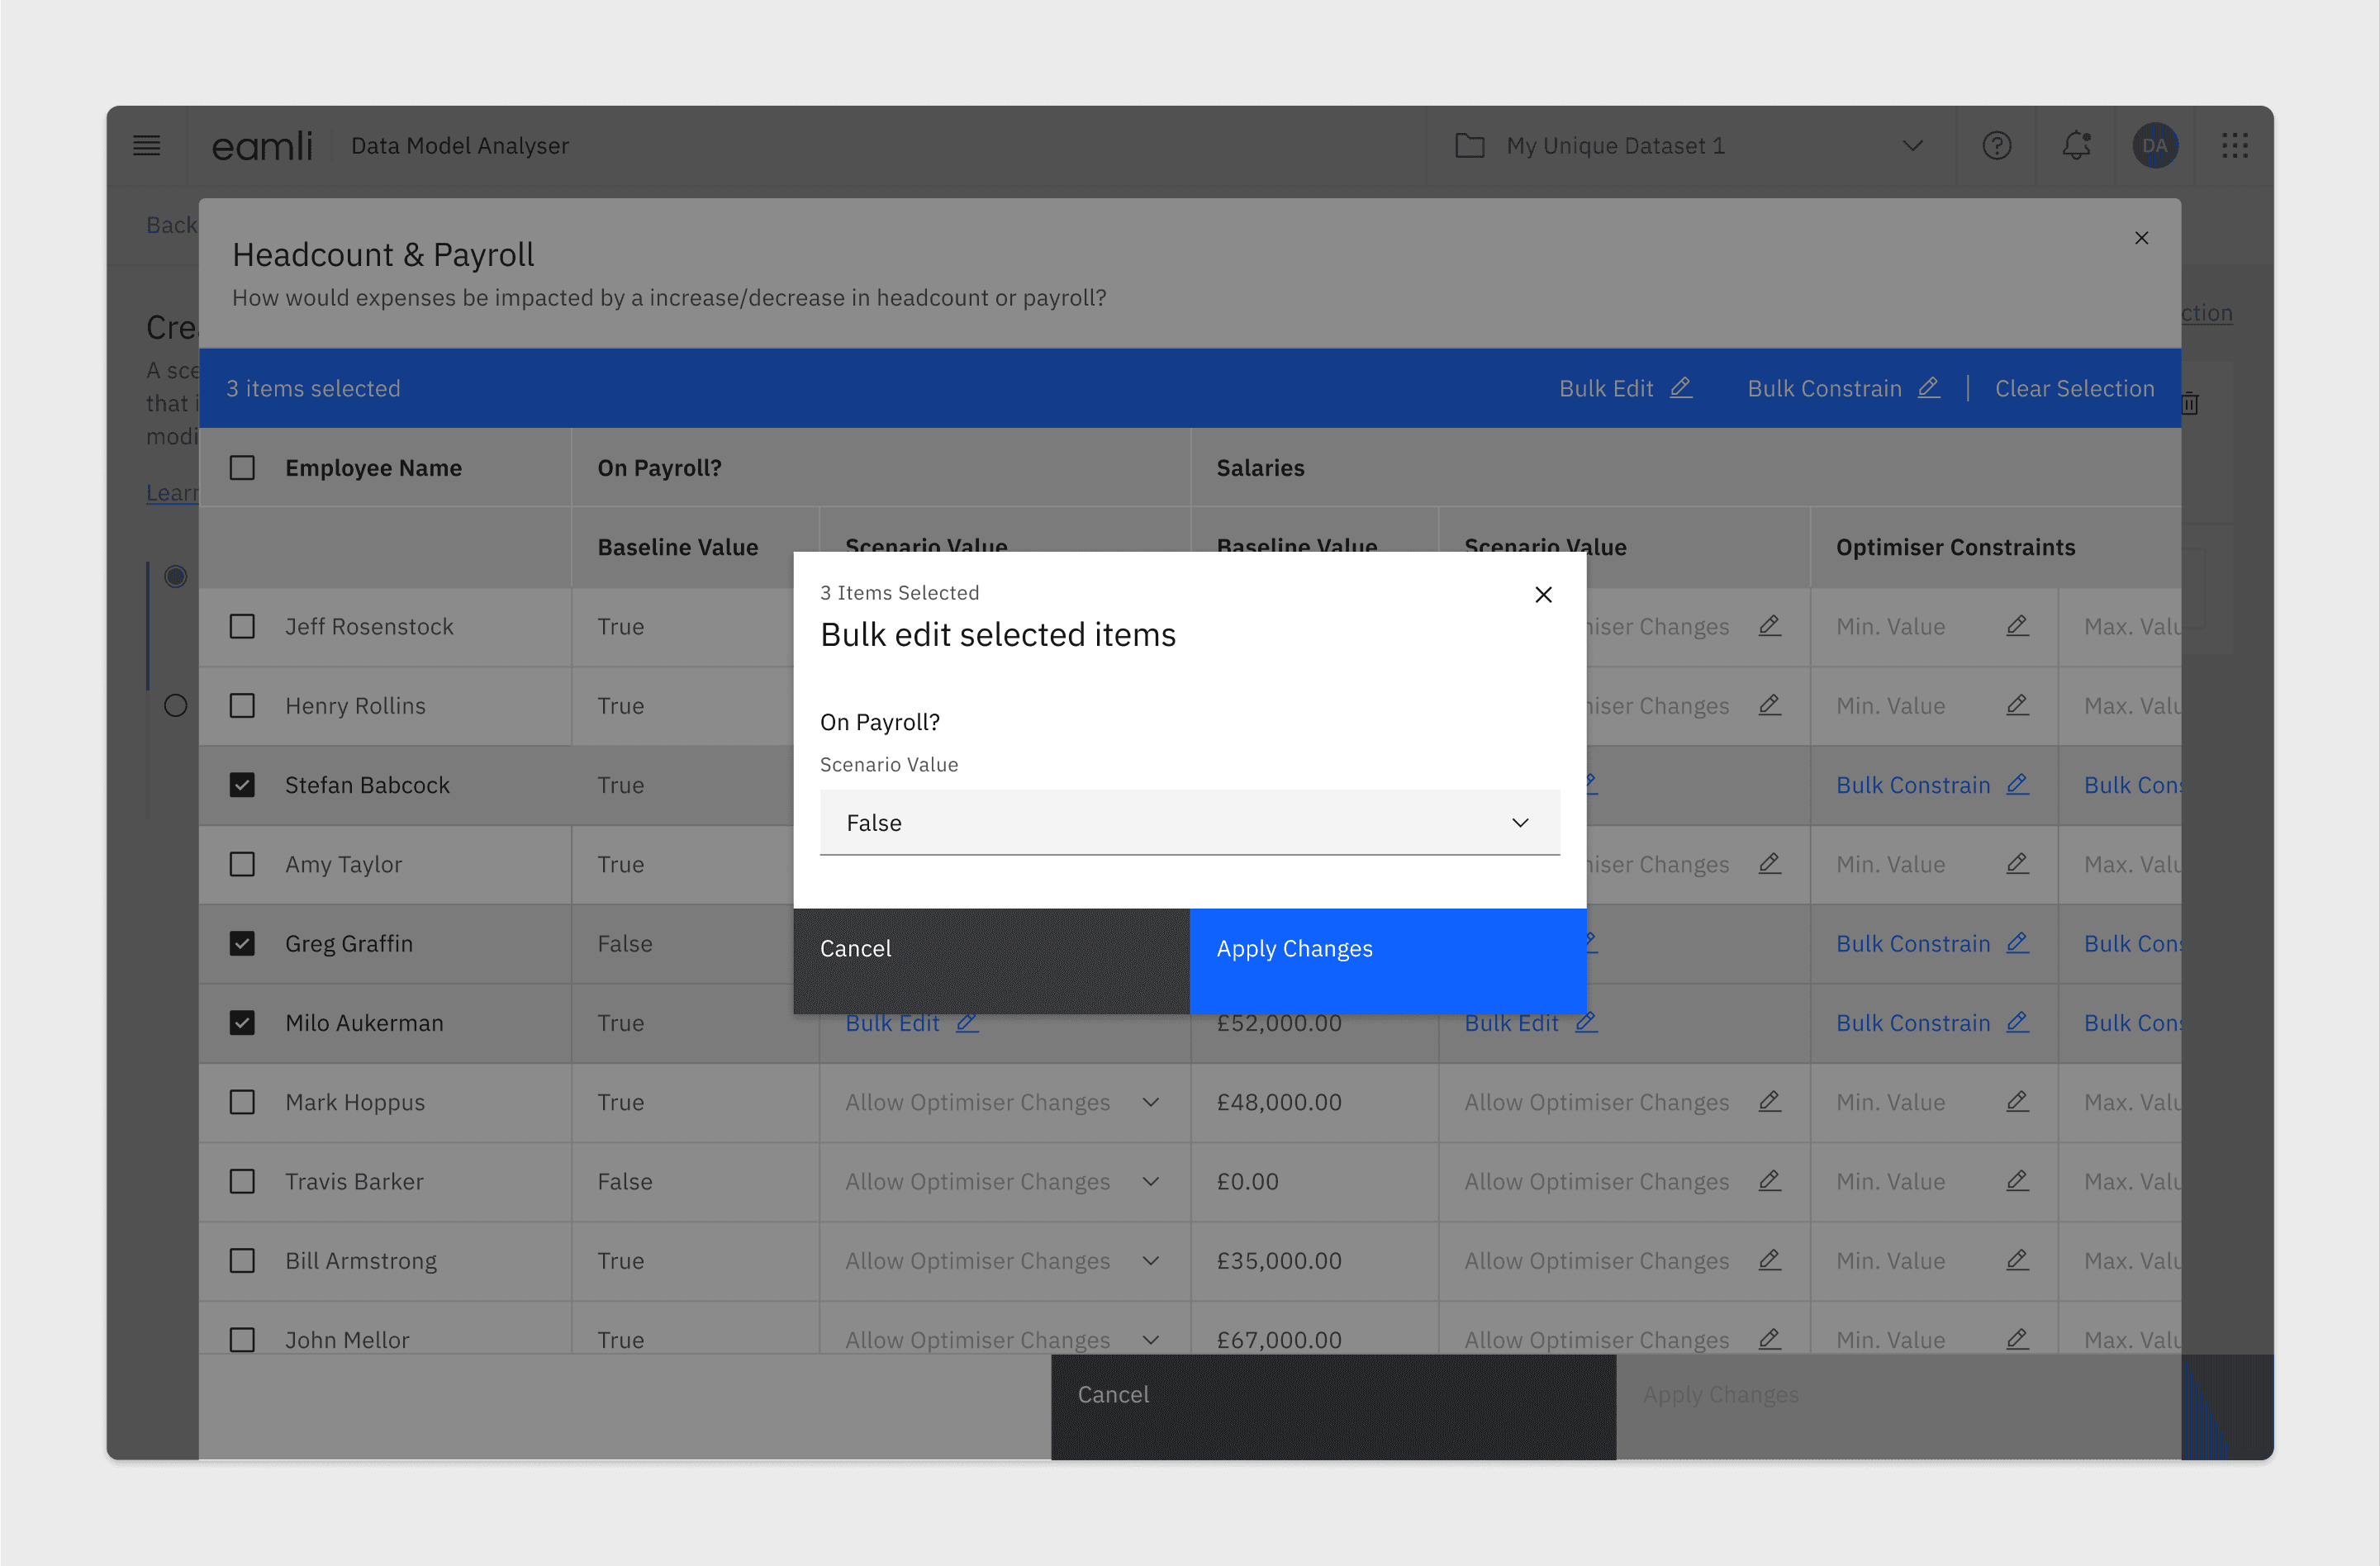Screen dimensions: 2380x1566
Task: Click the DA user avatar
Action: 2154,146
